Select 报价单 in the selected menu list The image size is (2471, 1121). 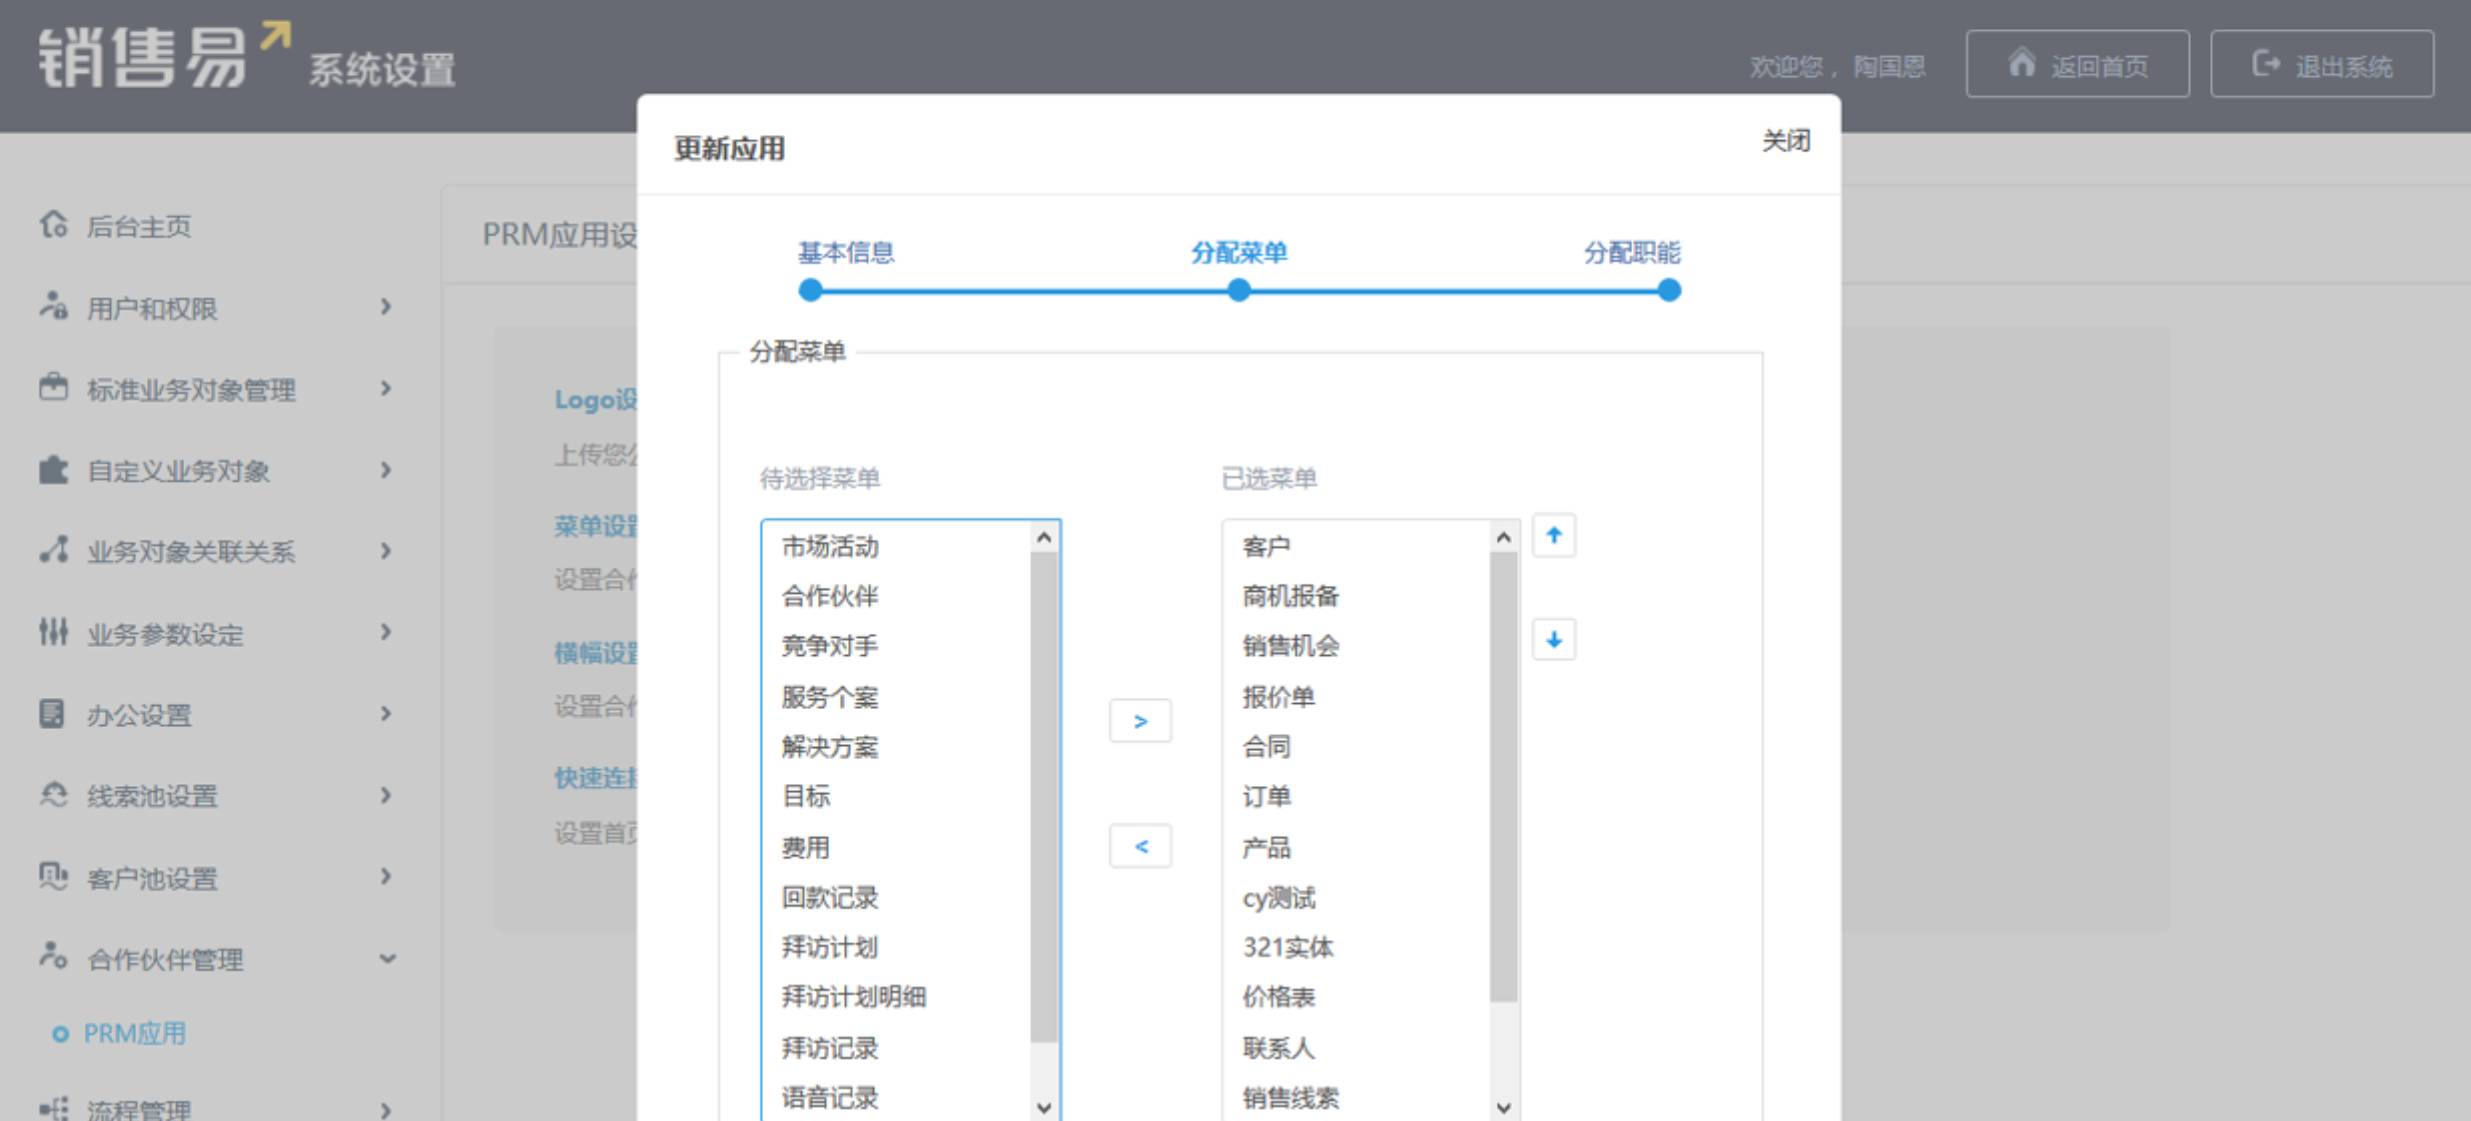(1277, 697)
